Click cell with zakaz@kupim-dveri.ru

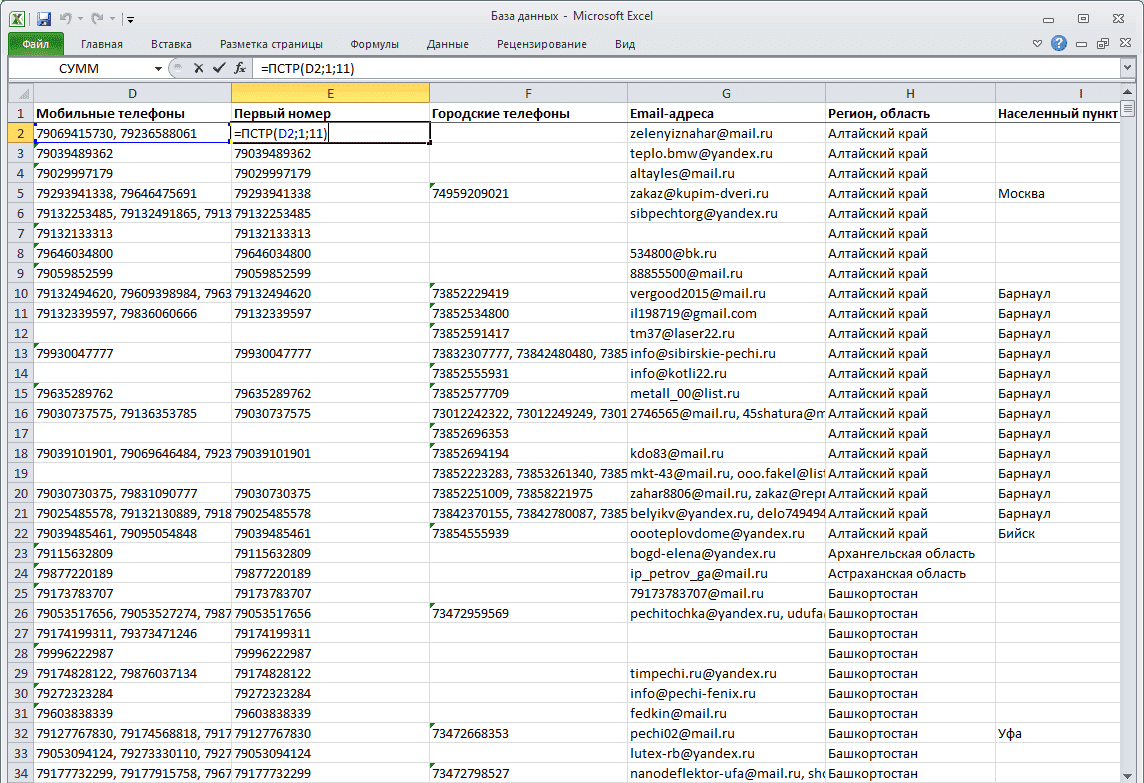726,193
